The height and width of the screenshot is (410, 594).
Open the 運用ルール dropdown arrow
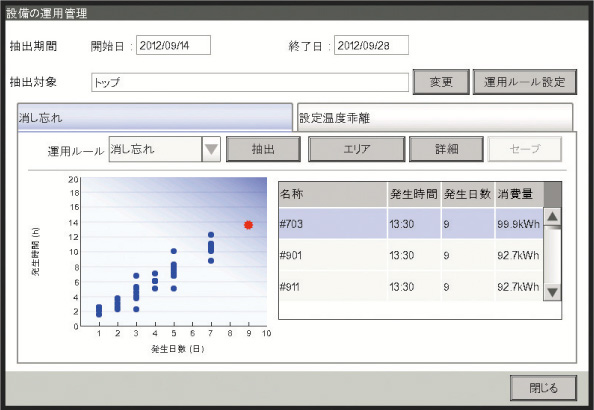[x=211, y=149]
